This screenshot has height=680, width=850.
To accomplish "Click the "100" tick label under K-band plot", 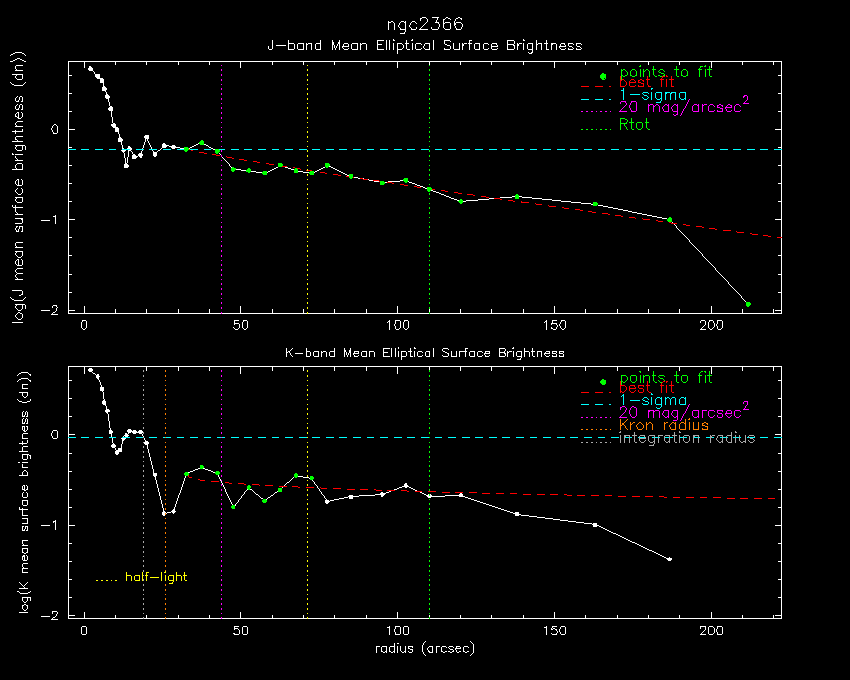I will click(x=397, y=631).
